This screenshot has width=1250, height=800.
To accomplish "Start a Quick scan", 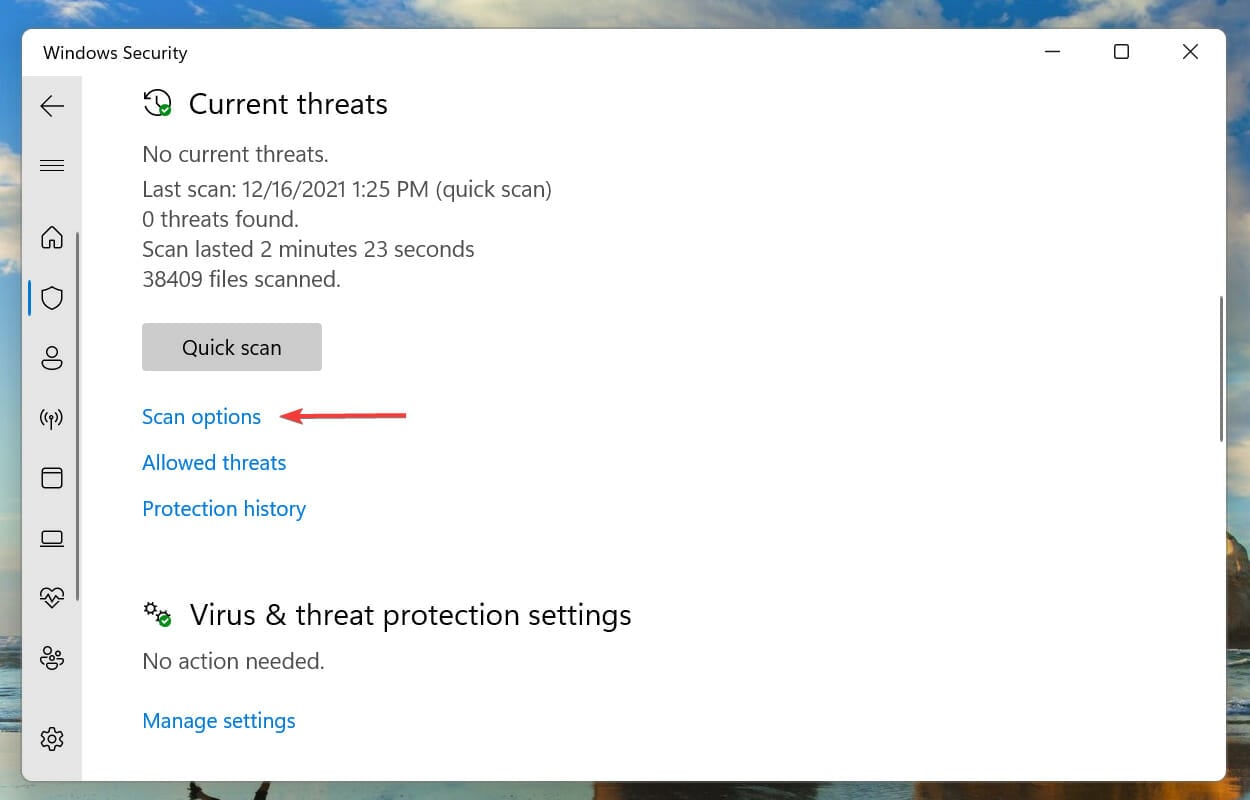I will 231,347.
